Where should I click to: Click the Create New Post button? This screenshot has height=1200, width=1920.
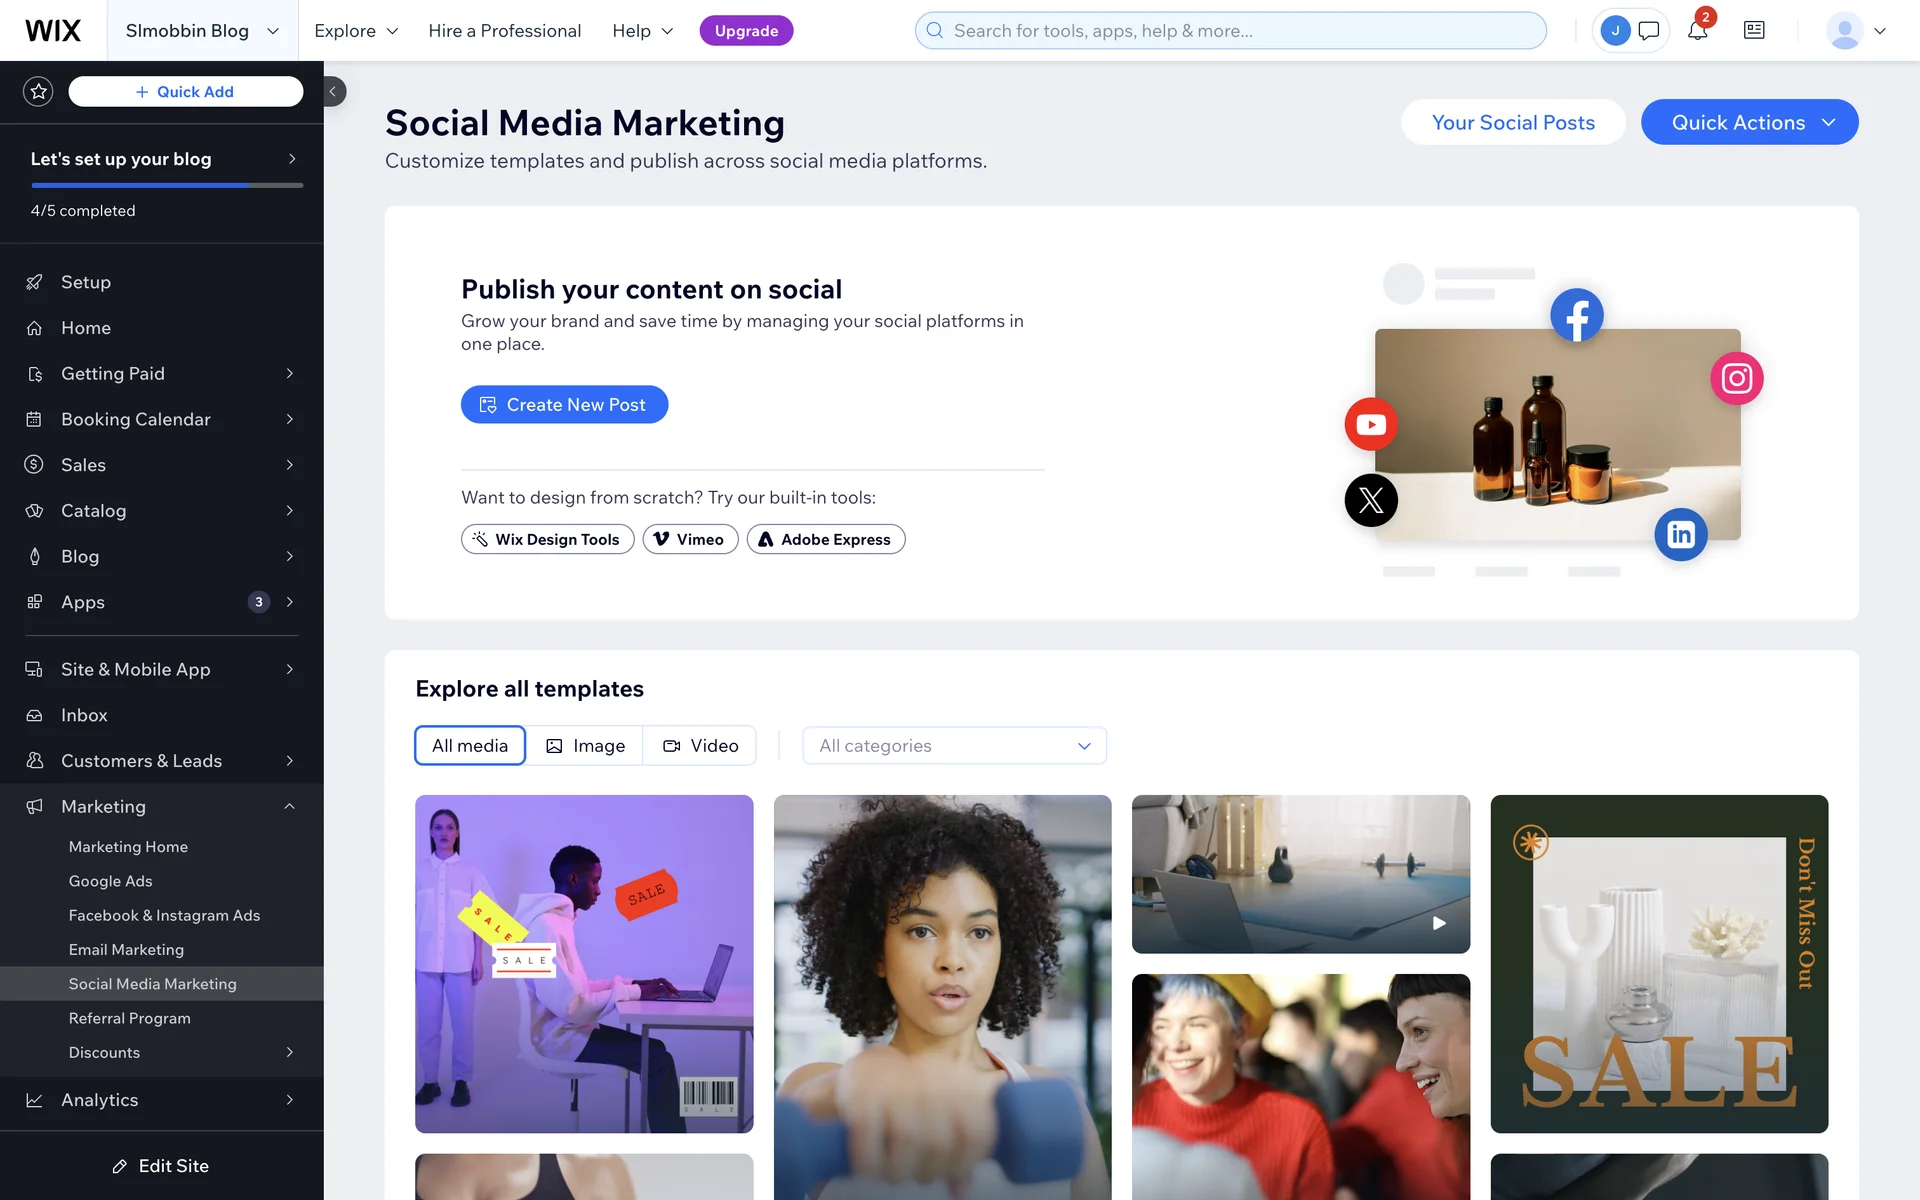point(564,404)
